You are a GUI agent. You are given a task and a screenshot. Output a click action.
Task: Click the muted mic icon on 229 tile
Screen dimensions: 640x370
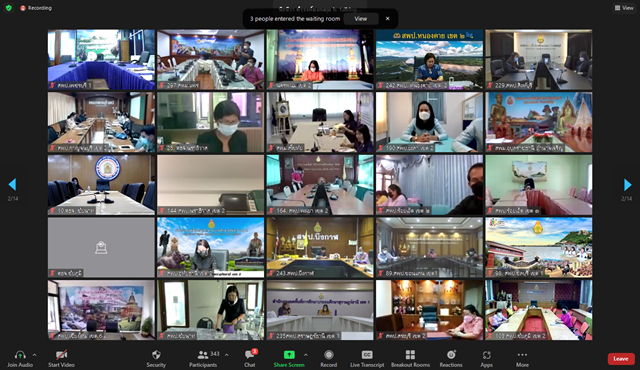(490, 85)
